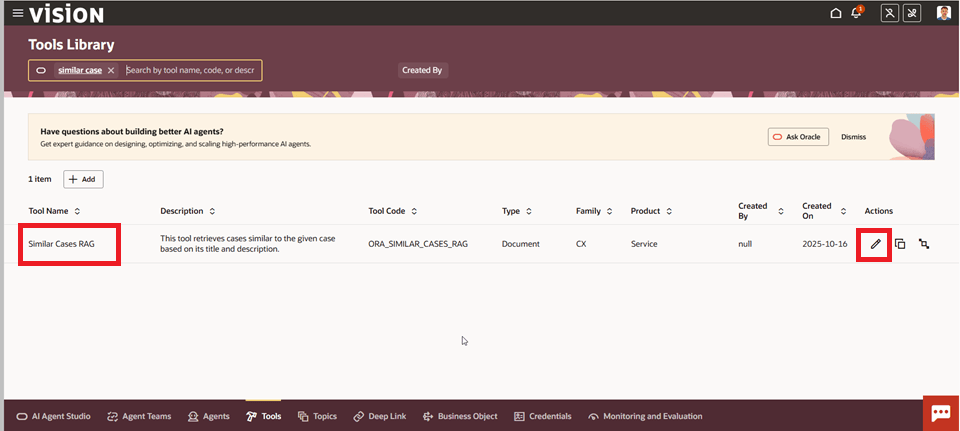Sort by Description column
Image resolution: width=960 pixels, height=431 pixels.
pyautogui.click(x=212, y=211)
